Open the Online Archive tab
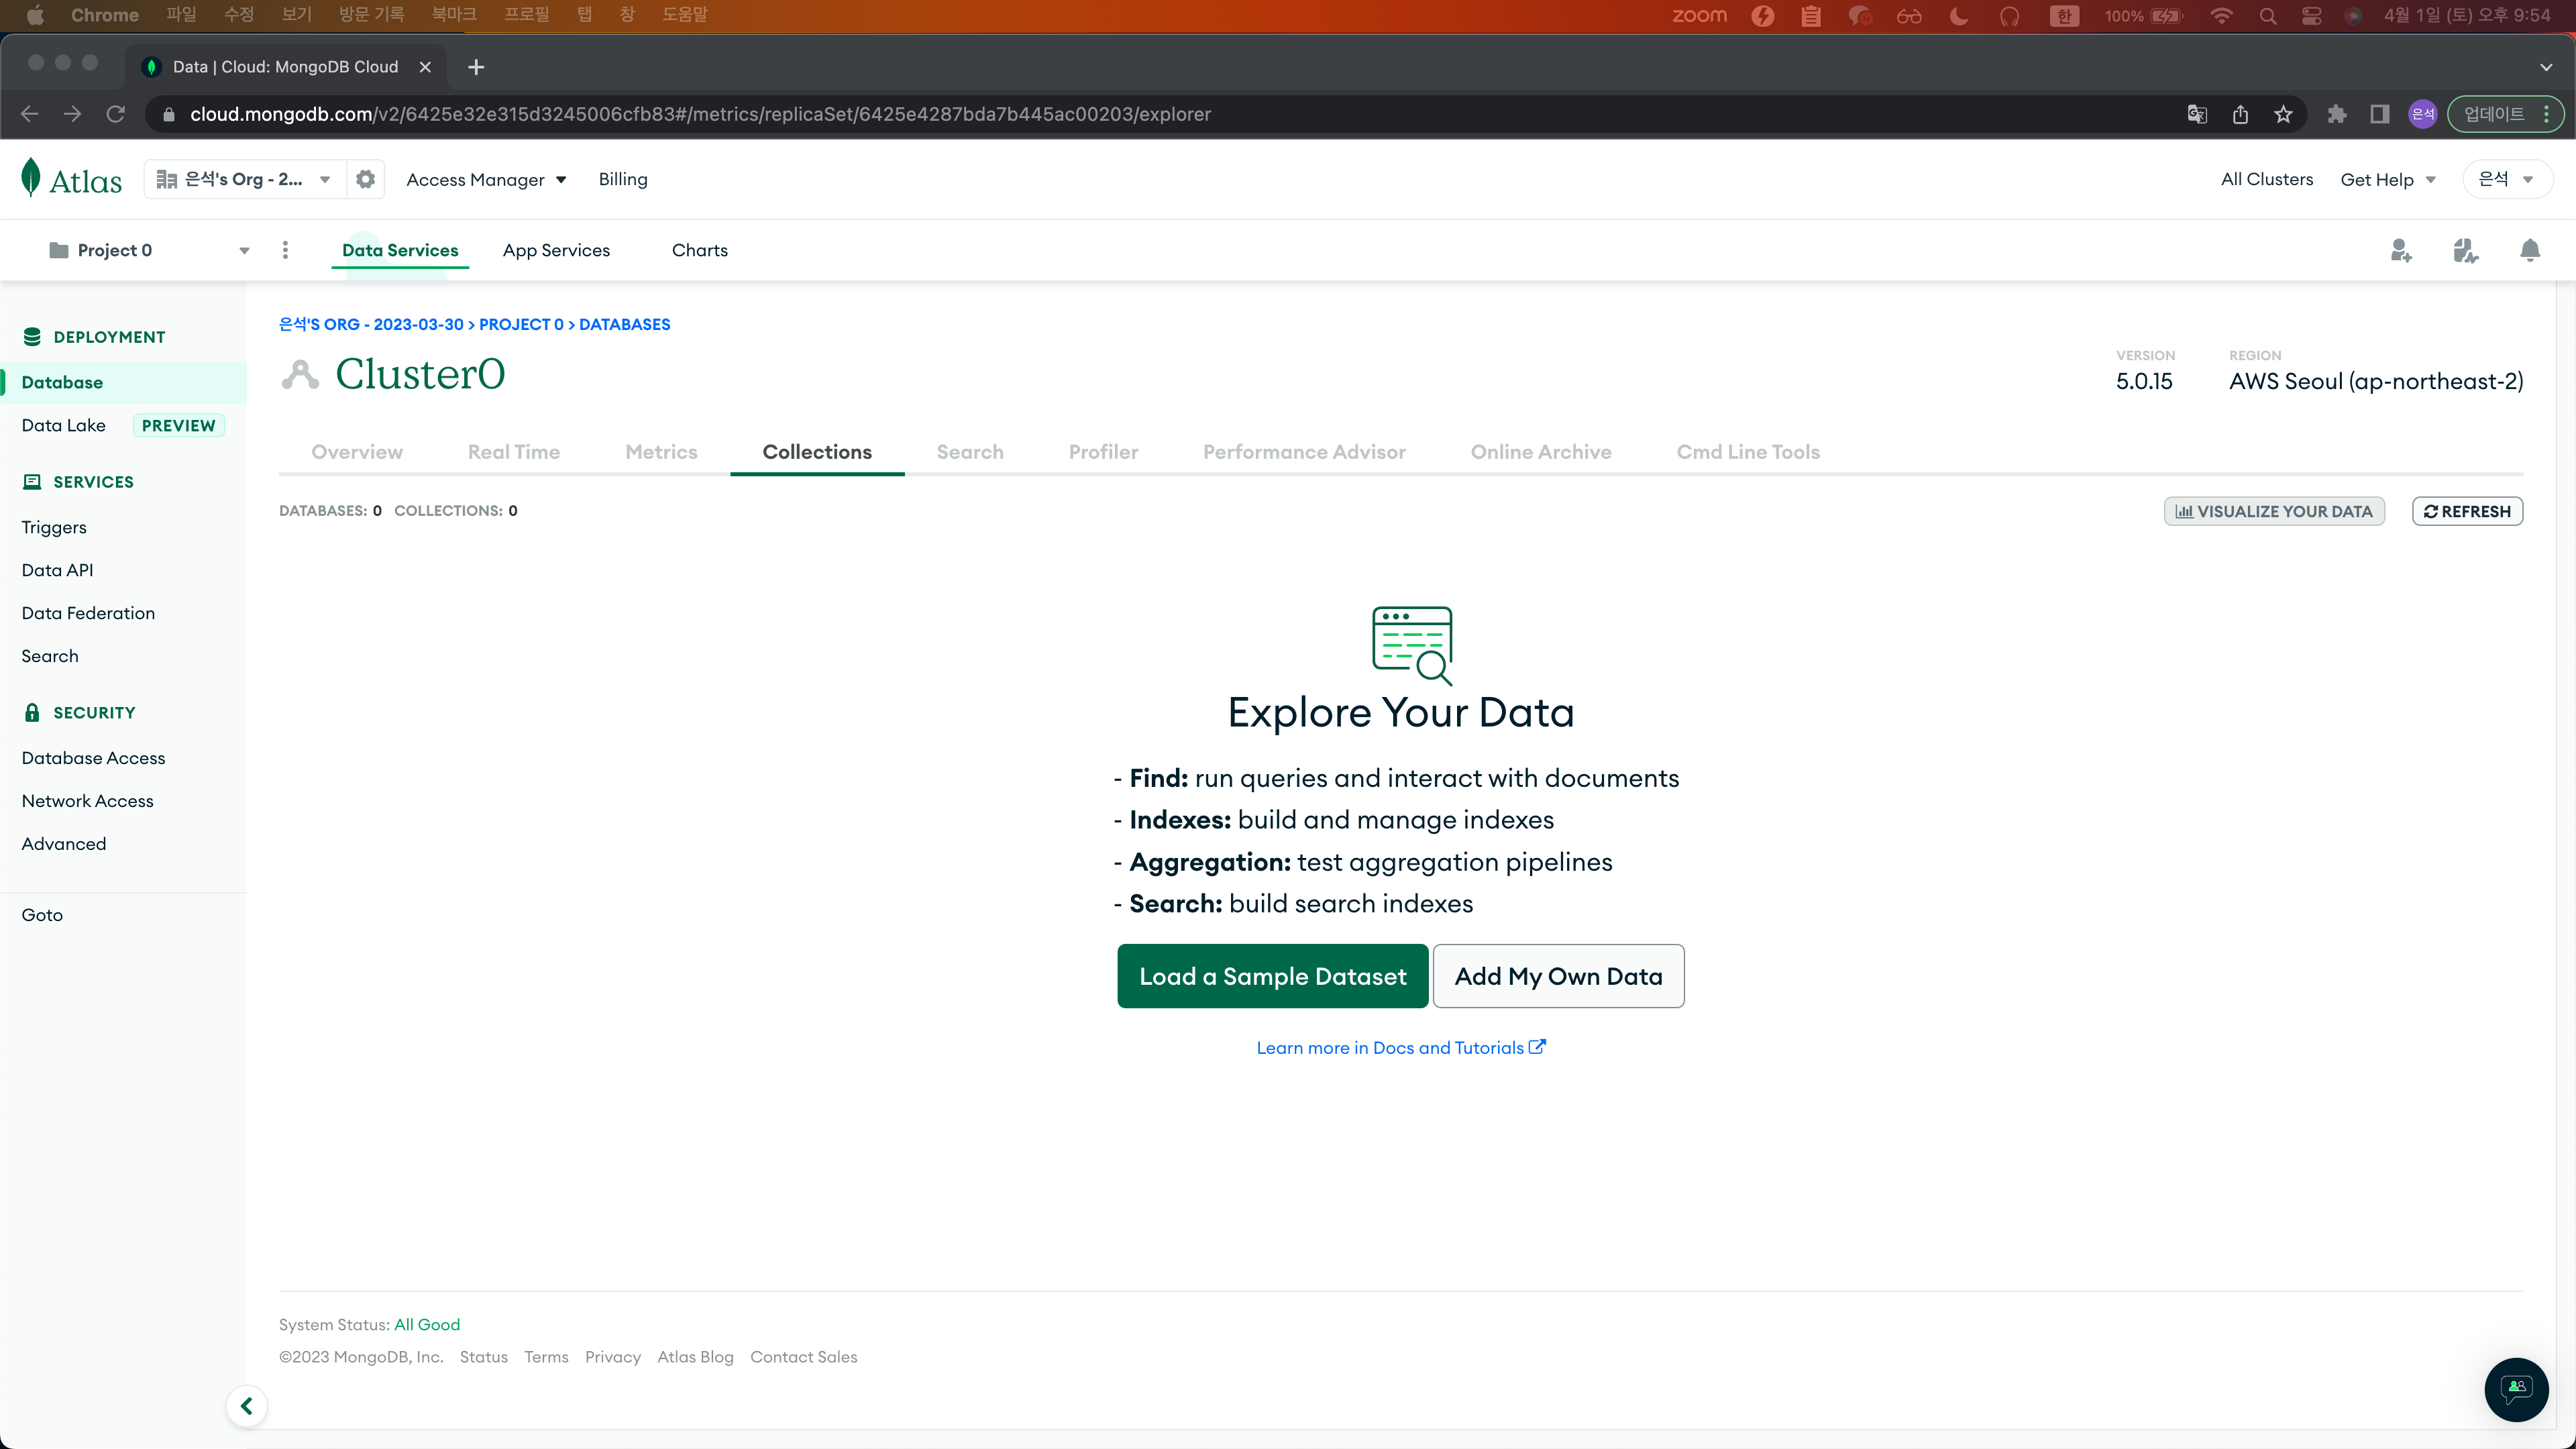The width and height of the screenshot is (2576, 1449). [x=1541, y=452]
